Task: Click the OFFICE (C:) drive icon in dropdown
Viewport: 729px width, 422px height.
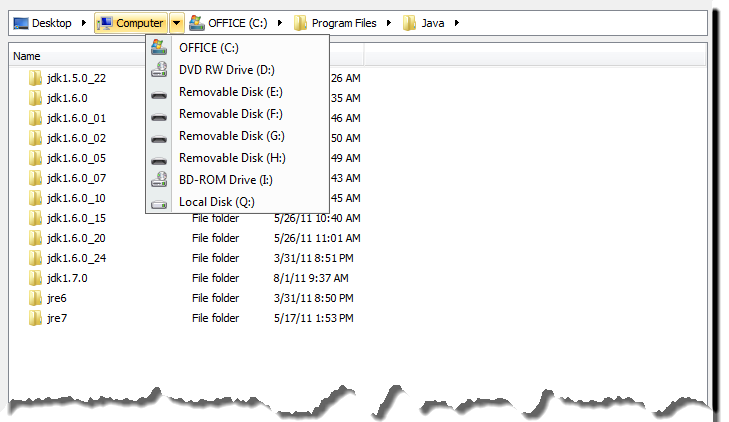Action: [159, 47]
